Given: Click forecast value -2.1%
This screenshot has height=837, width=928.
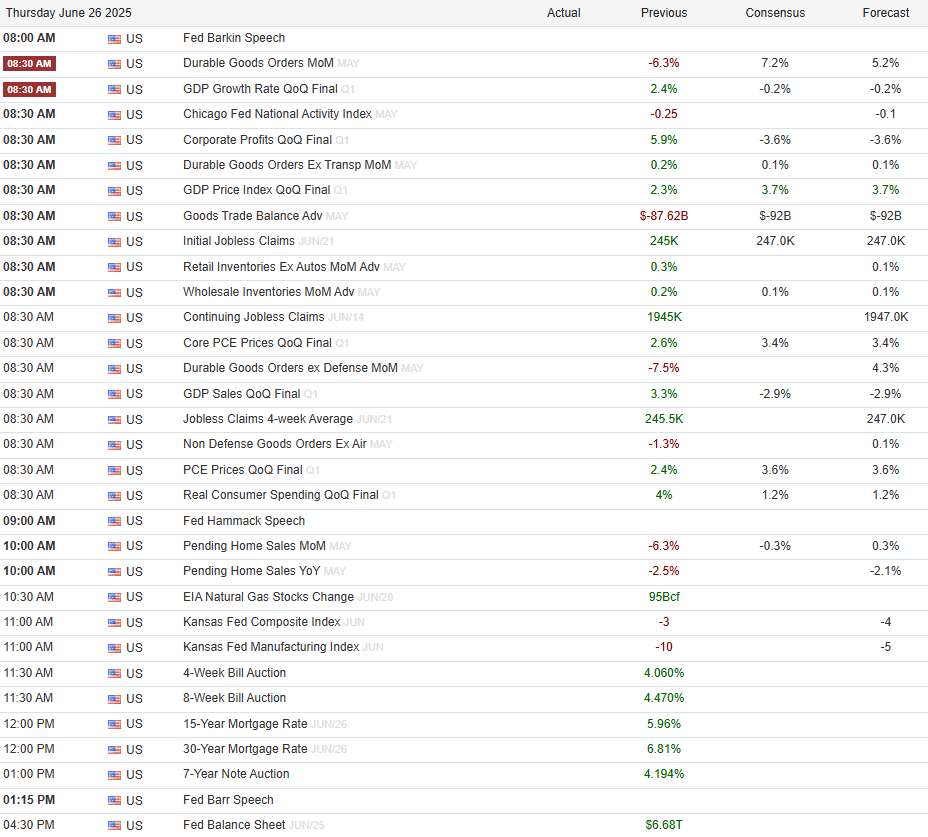Looking at the screenshot, I should point(885,571).
